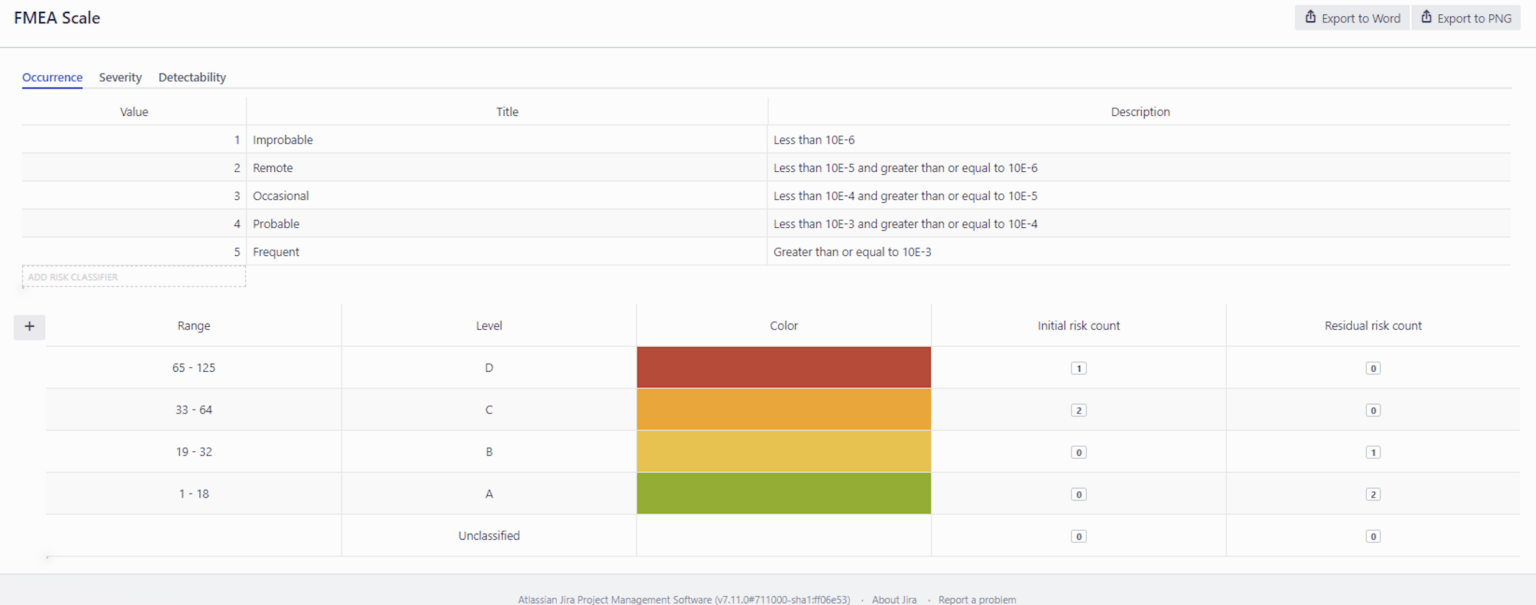1536x605 pixels.
Task: Open the initial risk count for Level D
Action: (1078, 367)
